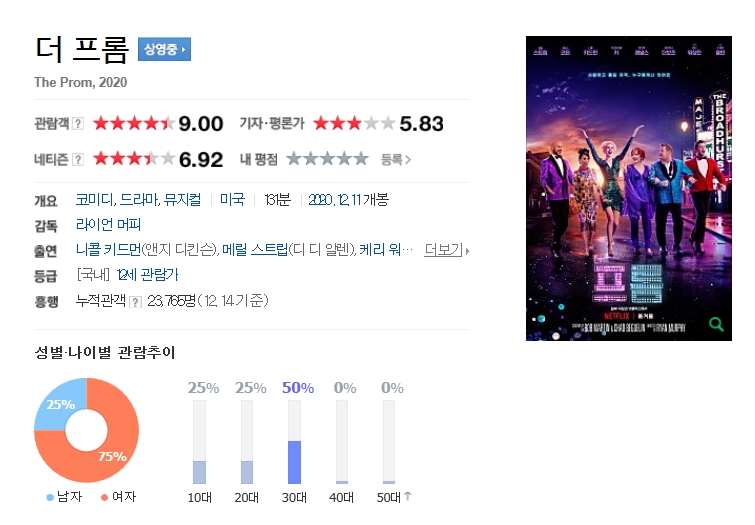Open the 미국 country link

[x=232, y=199]
